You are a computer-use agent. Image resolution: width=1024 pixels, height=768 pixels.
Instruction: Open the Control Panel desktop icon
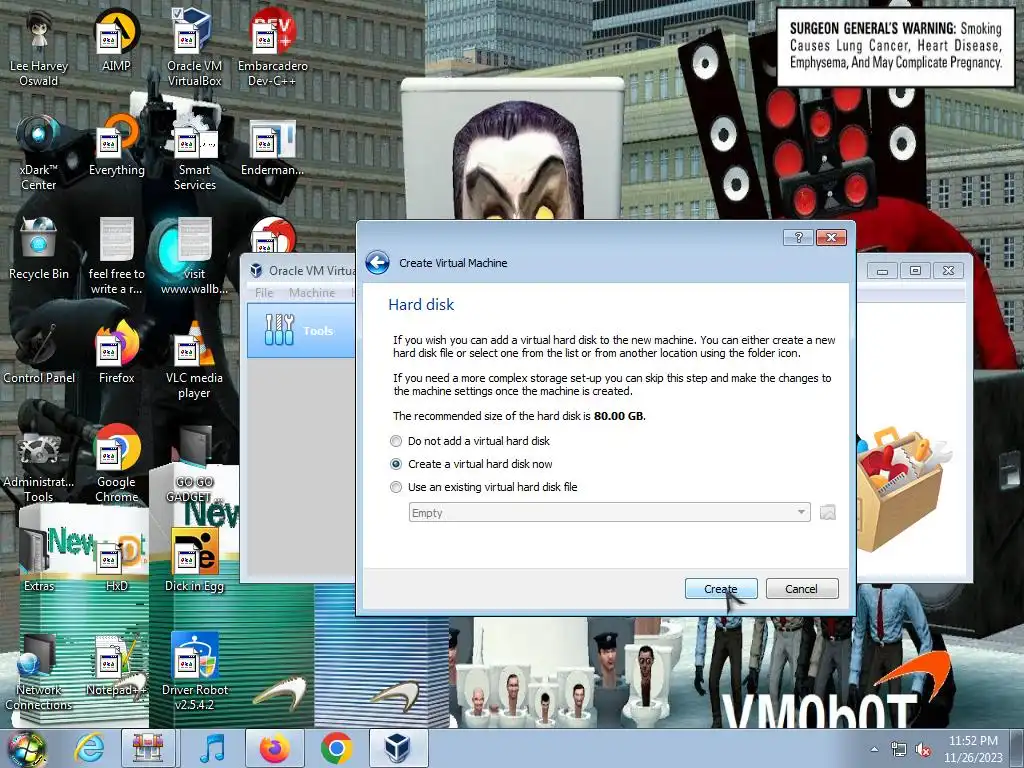point(39,354)
